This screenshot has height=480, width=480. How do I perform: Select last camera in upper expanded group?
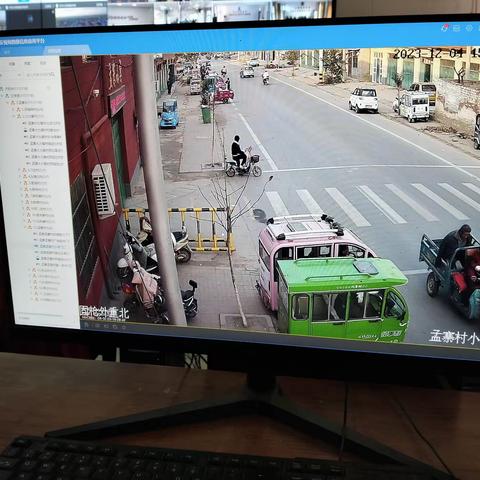click(45, 164)
